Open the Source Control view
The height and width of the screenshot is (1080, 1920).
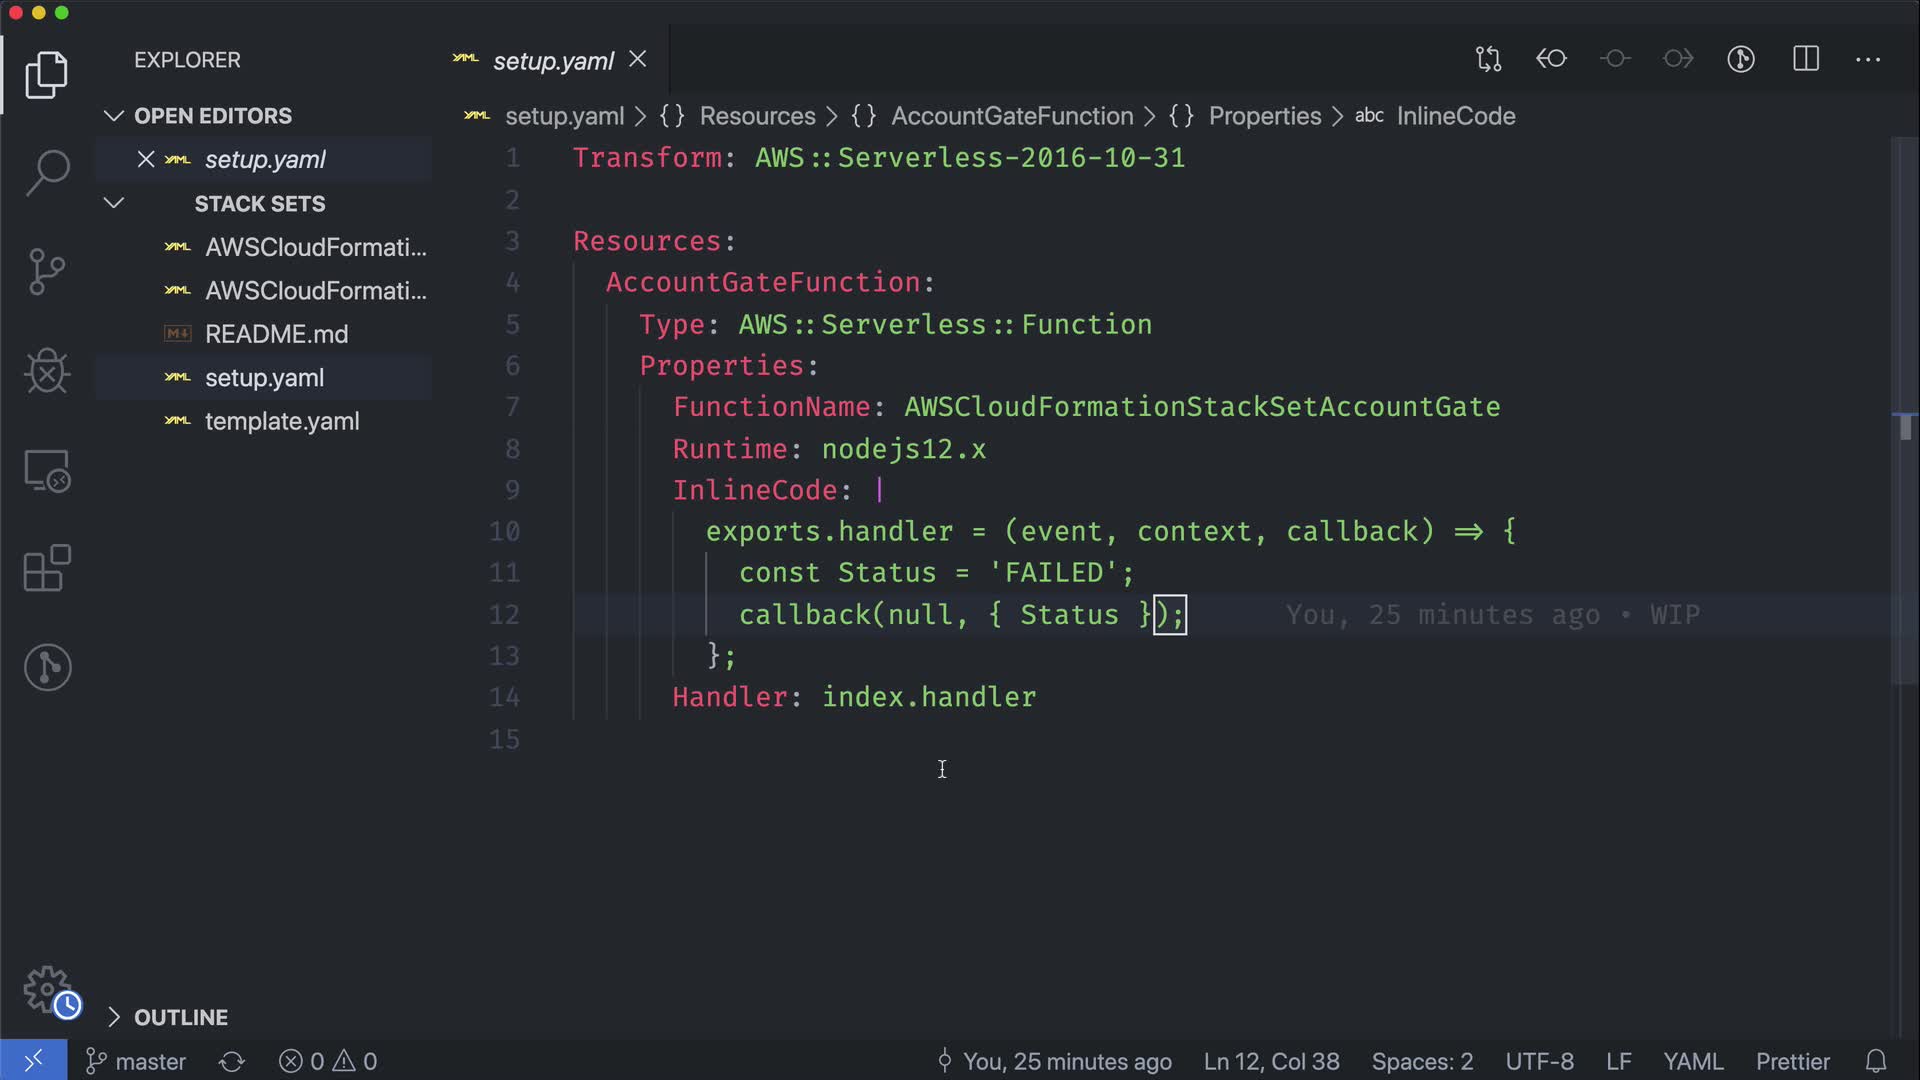pyautogui.click(x=47, y=272)
